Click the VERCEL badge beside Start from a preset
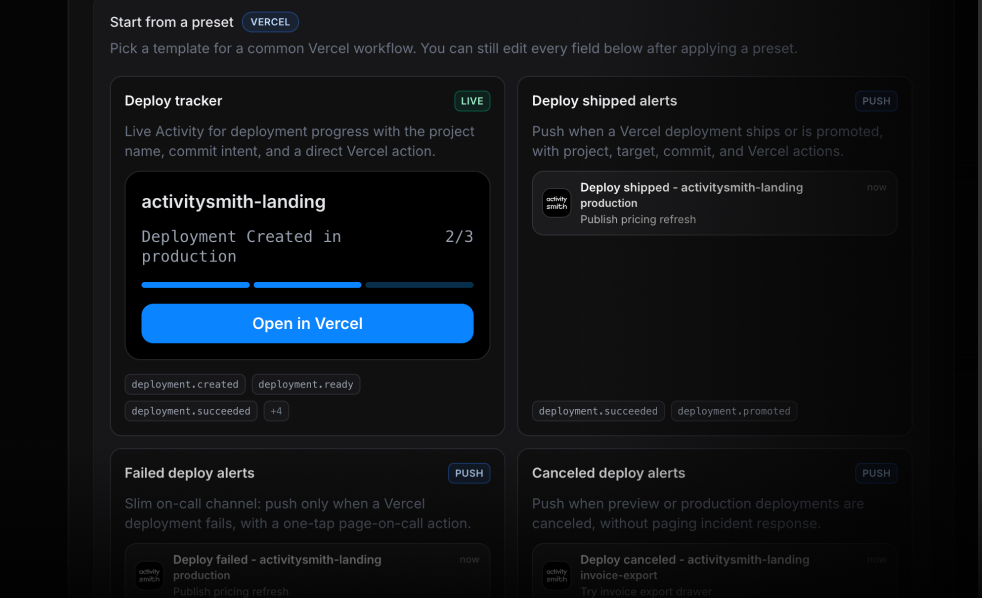Screen dimensions: 982x598 [270, 21]
